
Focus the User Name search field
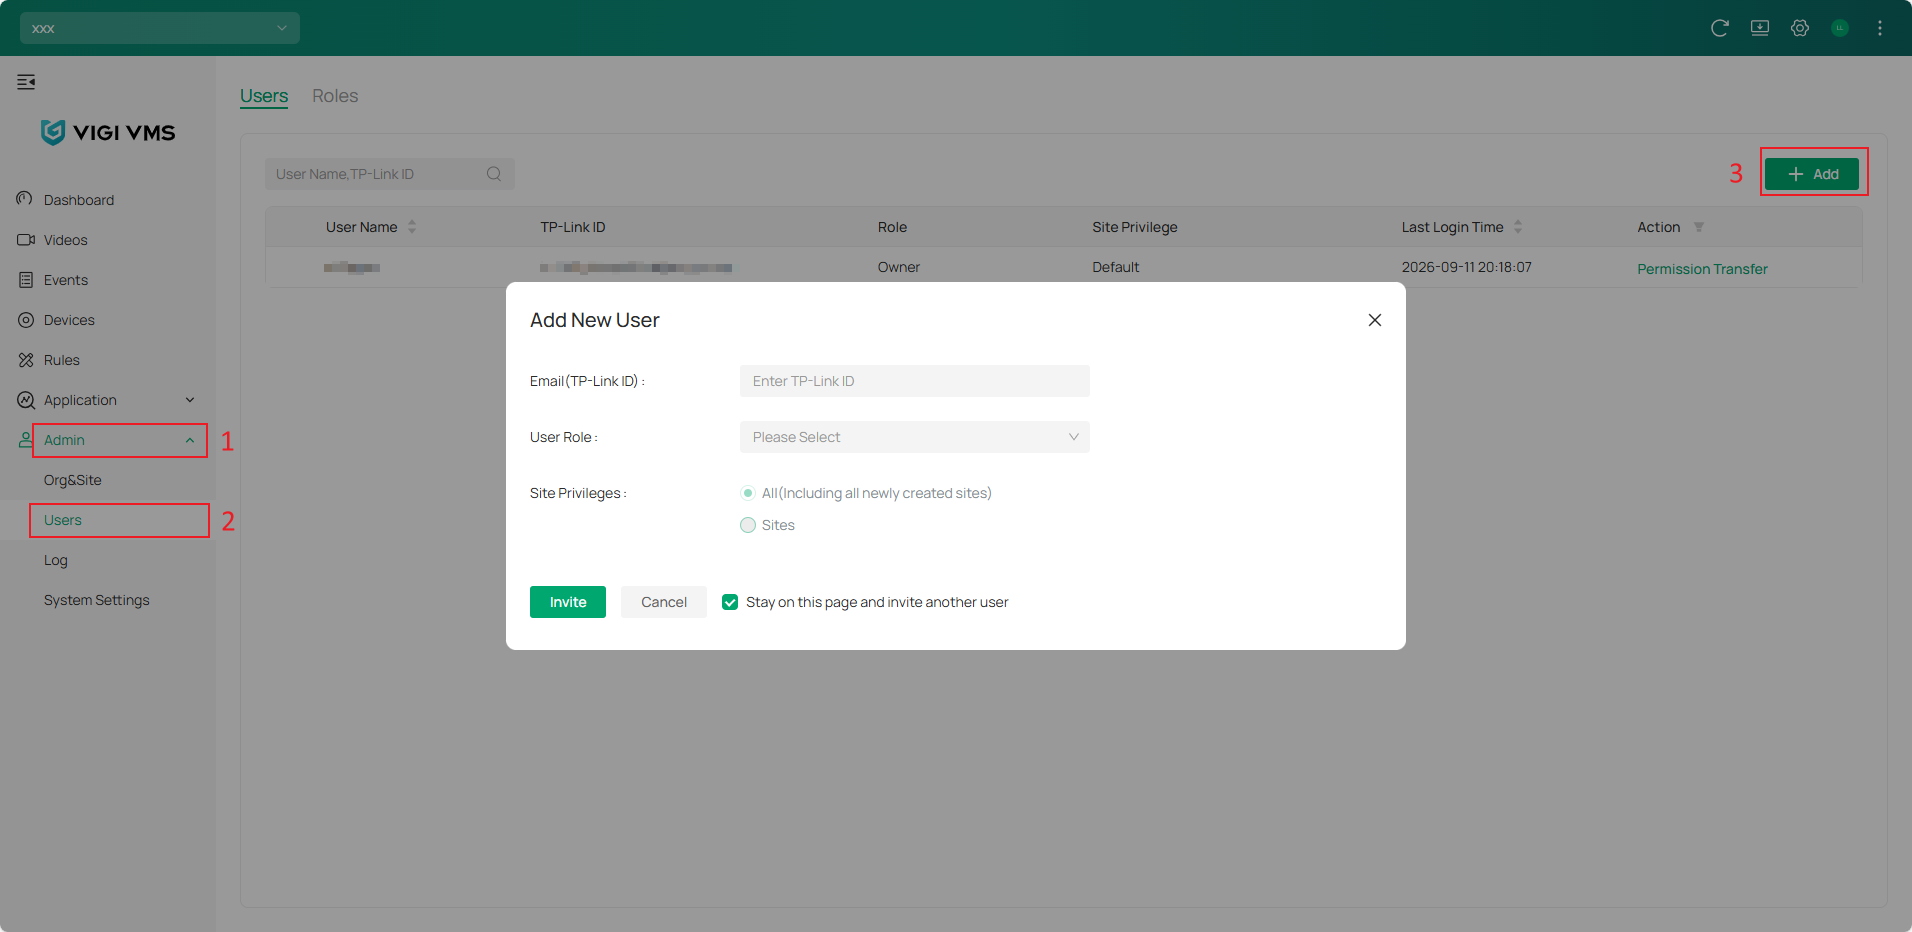(x=390, y=174)
